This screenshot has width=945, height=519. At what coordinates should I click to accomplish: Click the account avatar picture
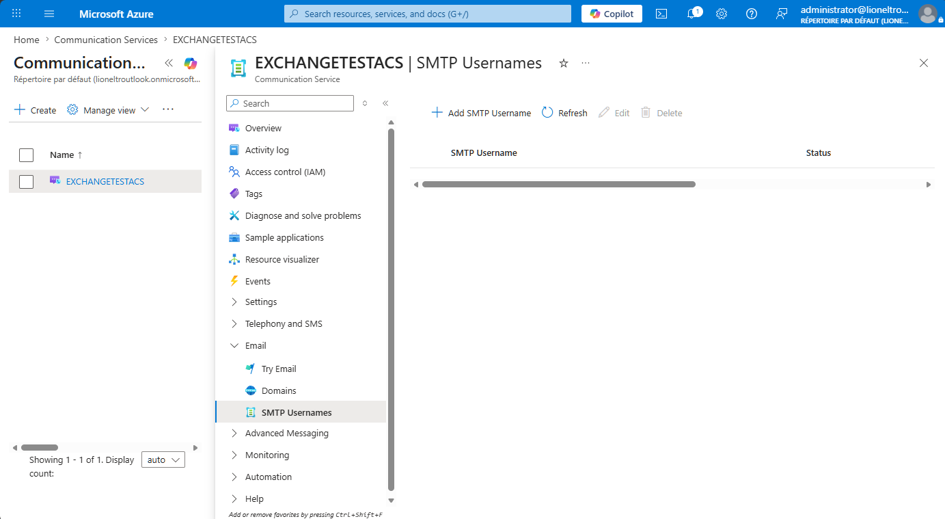[x=928, y=13]
